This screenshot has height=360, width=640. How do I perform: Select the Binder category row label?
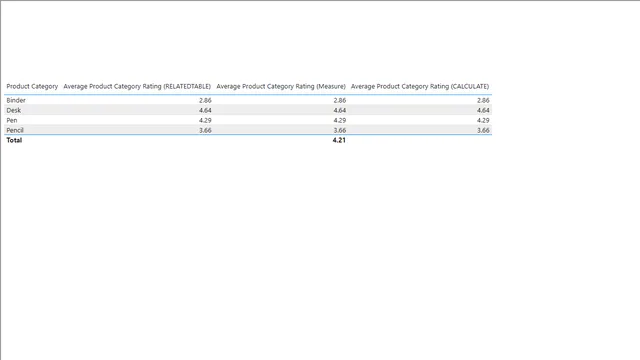click(x=16, y=100)
